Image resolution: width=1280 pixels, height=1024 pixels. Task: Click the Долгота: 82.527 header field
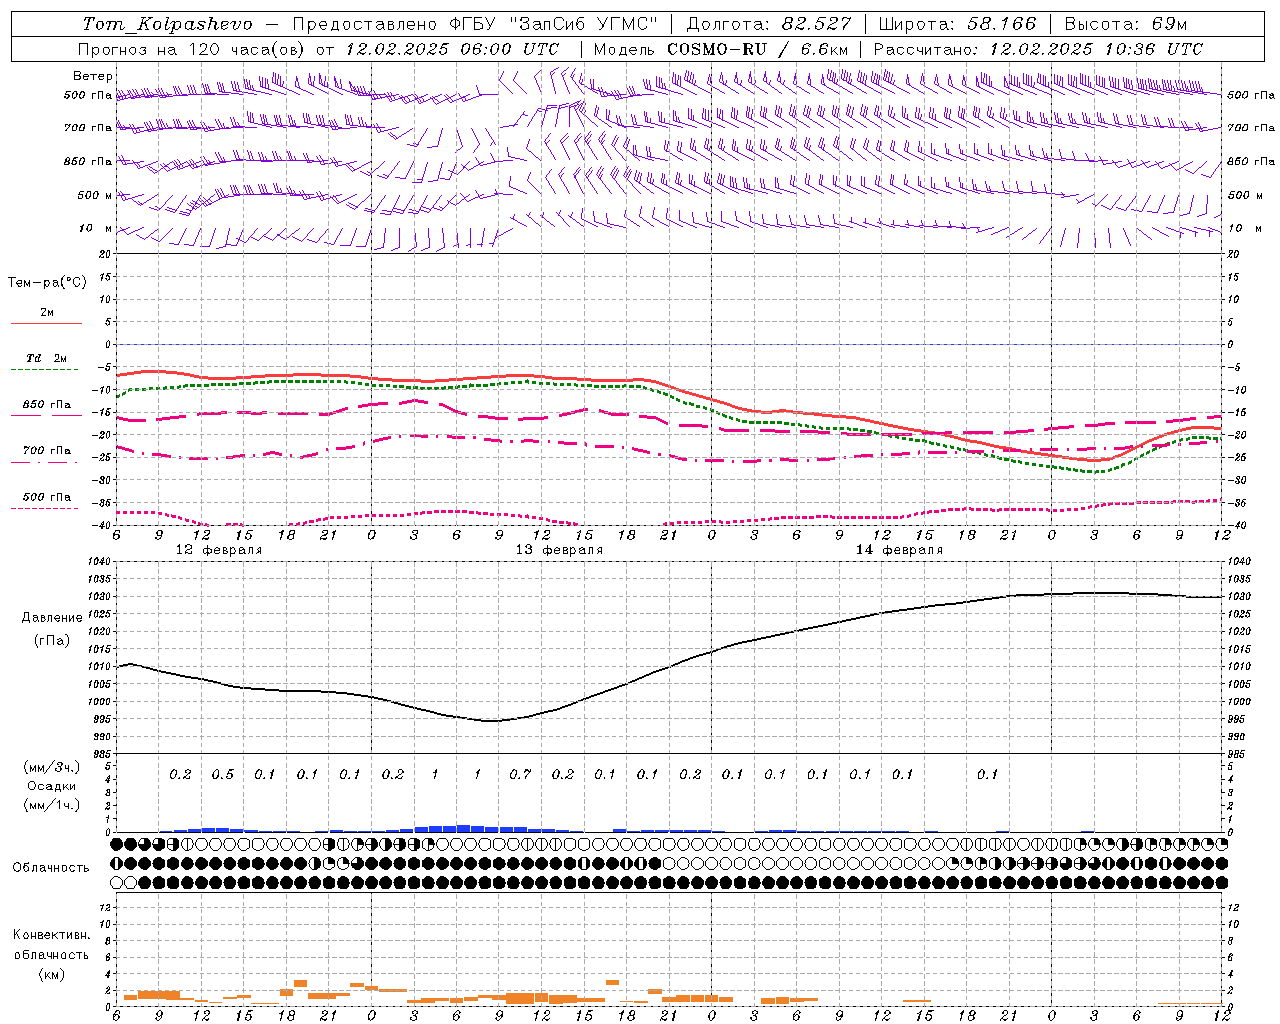click(x=769, y=24)
